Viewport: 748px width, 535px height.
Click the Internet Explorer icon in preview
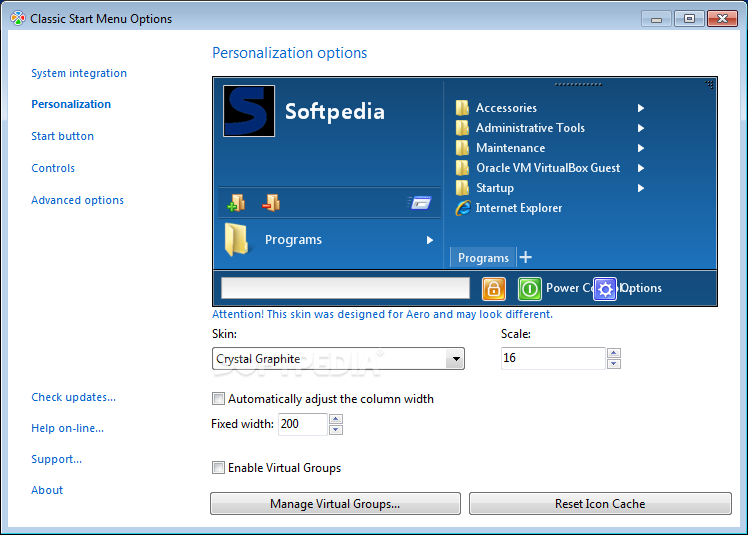click(463, 208)
